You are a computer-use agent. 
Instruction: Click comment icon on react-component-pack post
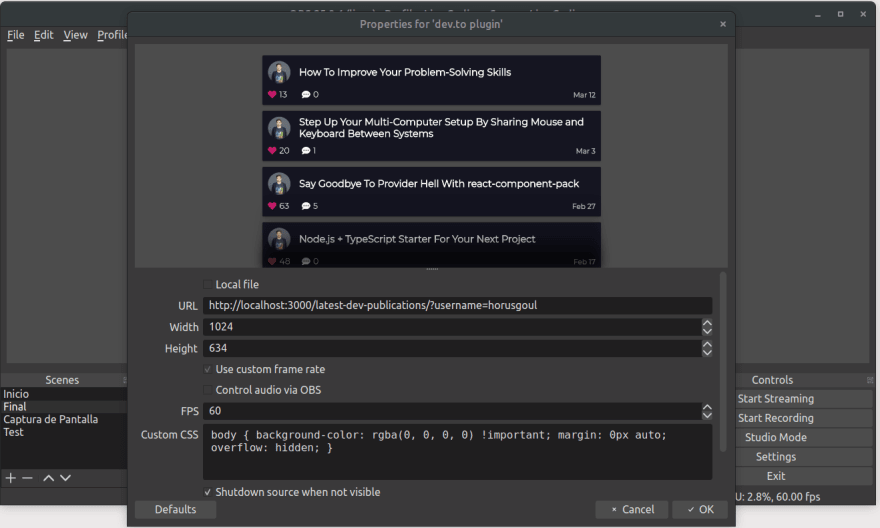[x=306, y=206]
